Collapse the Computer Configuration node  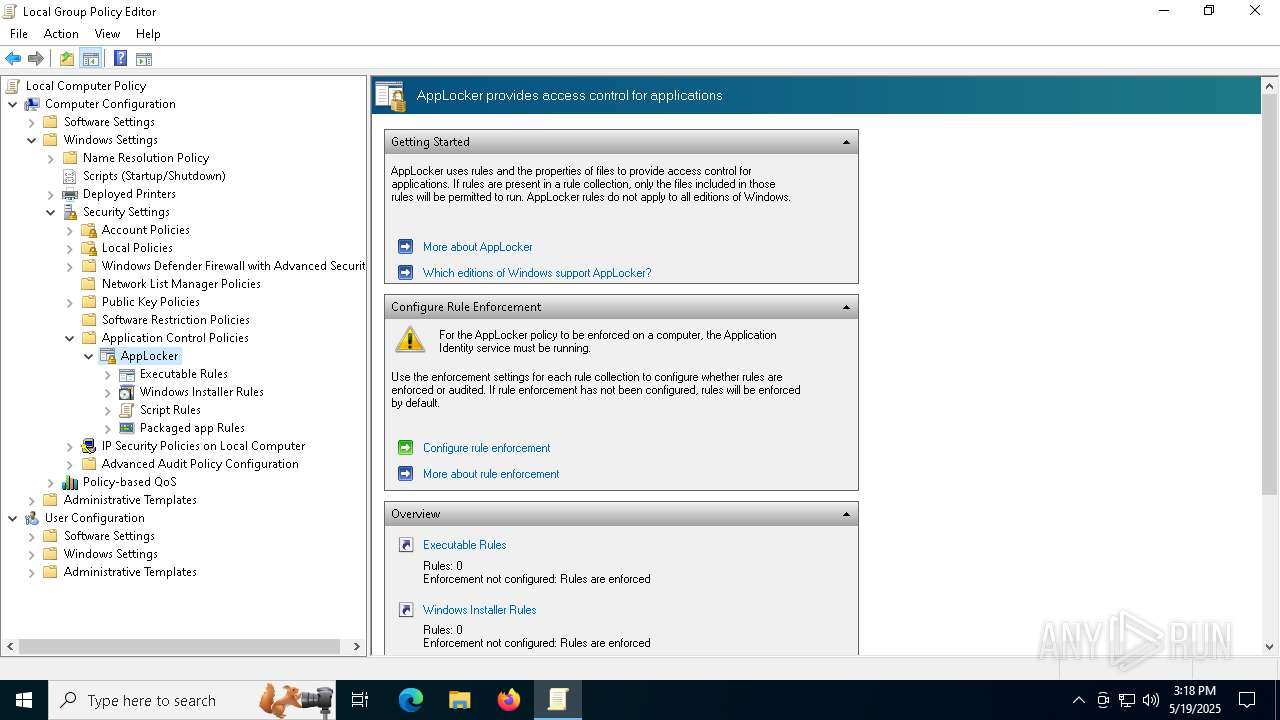tap(13, 104)
